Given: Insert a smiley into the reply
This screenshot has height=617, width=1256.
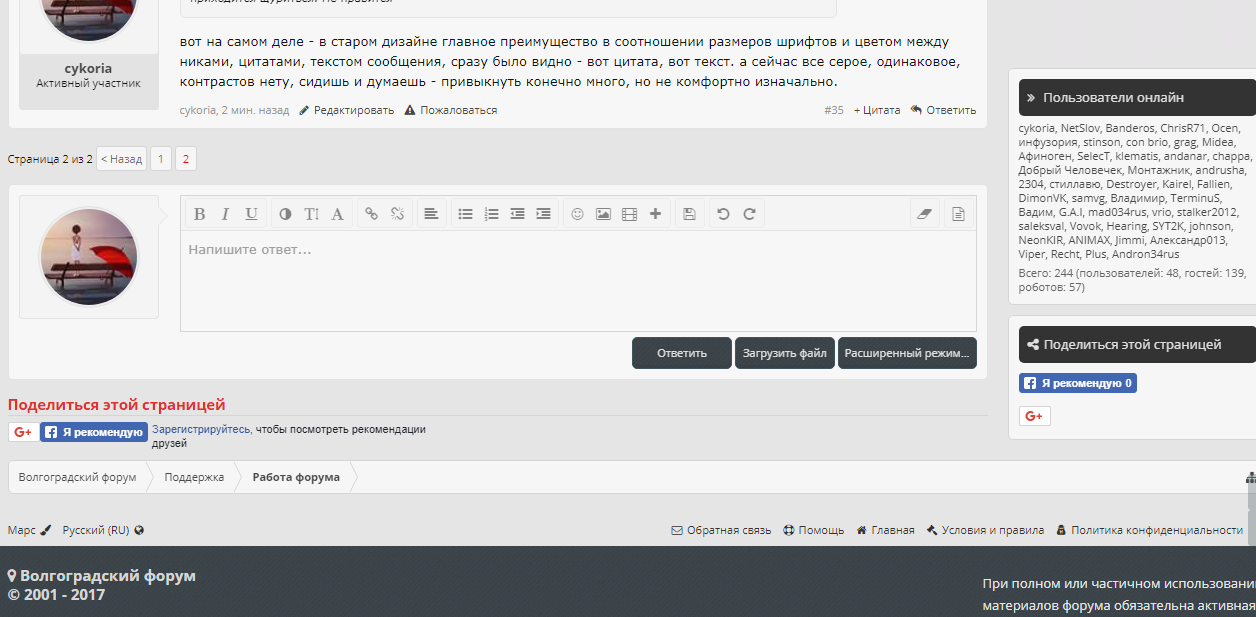Looking at the screenshot, I should (577, 214).
